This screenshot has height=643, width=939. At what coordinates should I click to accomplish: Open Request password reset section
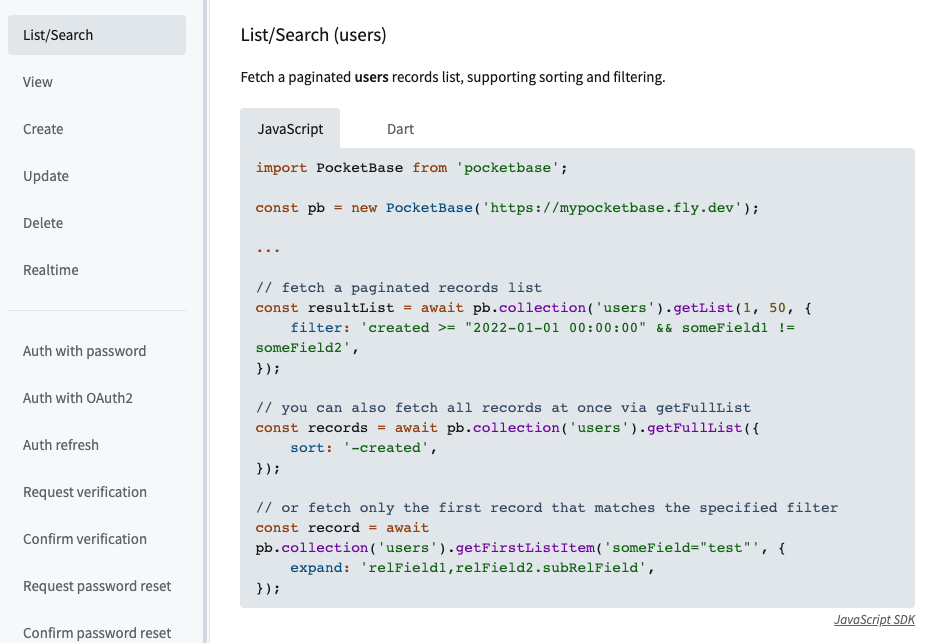(97, 586)
